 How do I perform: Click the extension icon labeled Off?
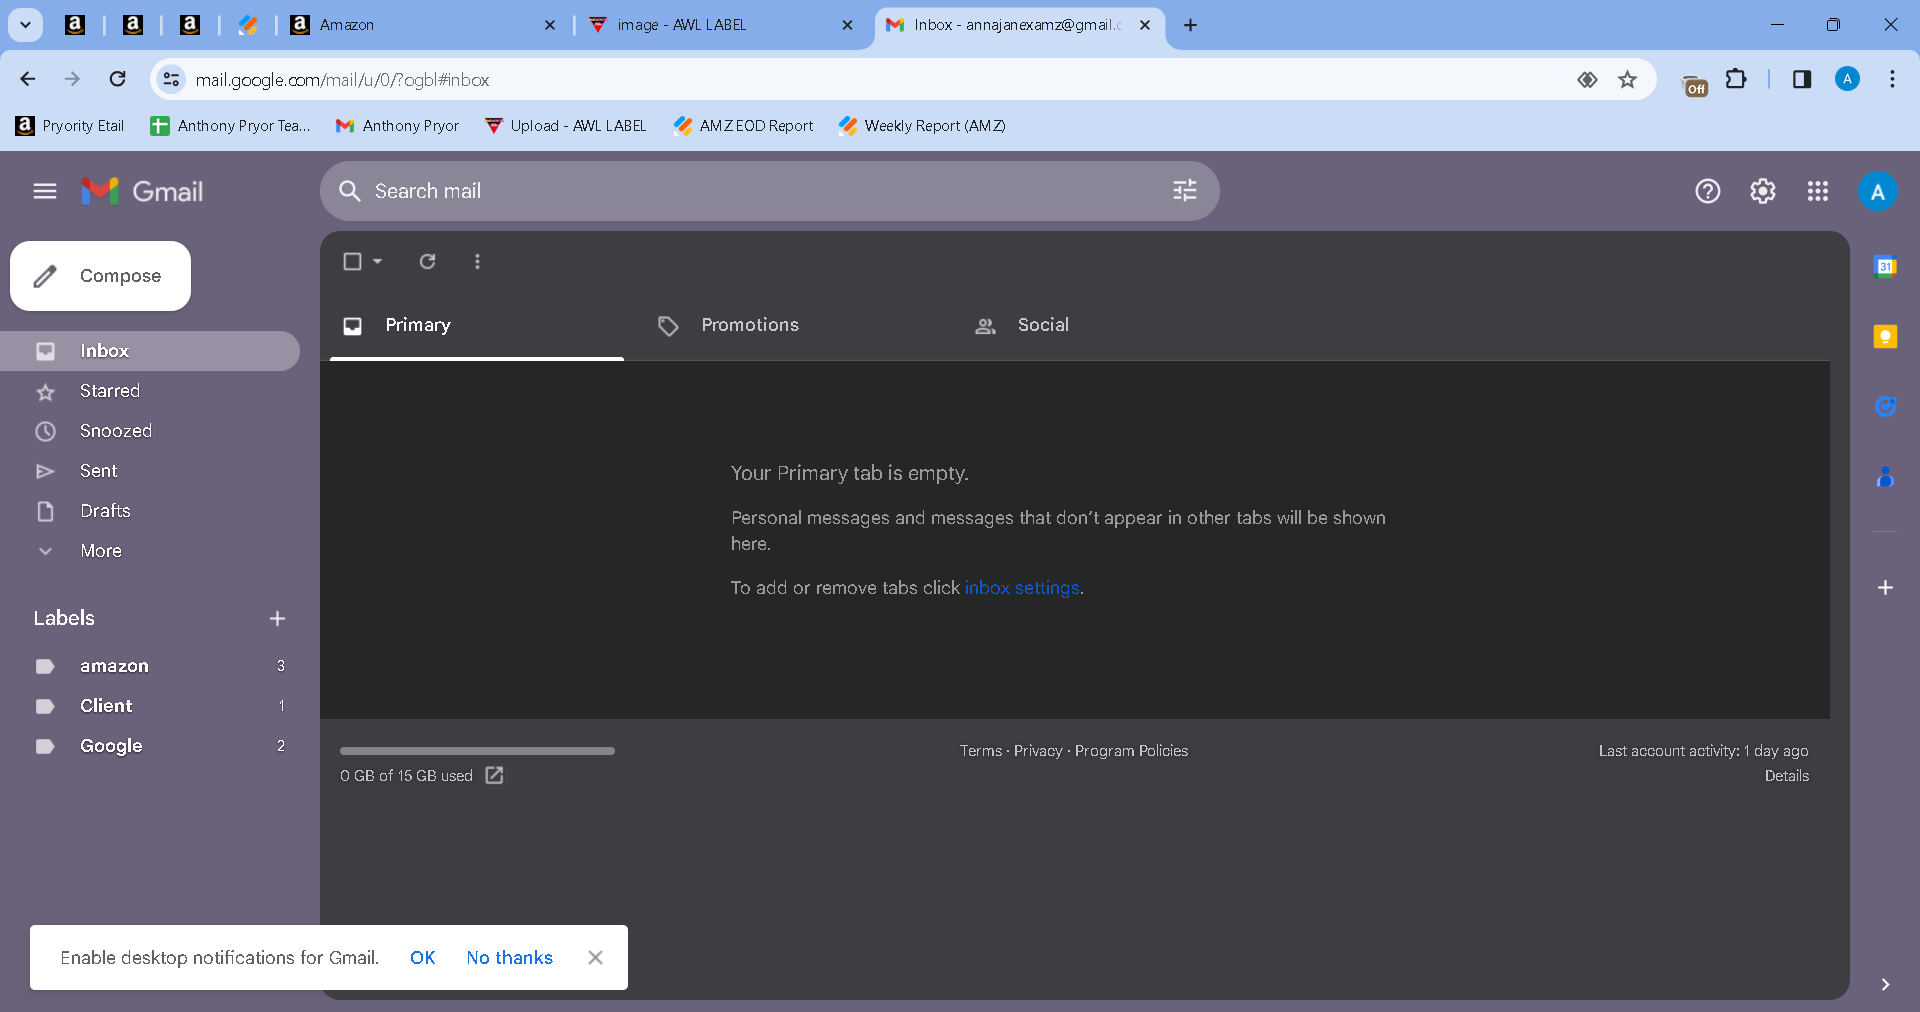point(1695,86)
